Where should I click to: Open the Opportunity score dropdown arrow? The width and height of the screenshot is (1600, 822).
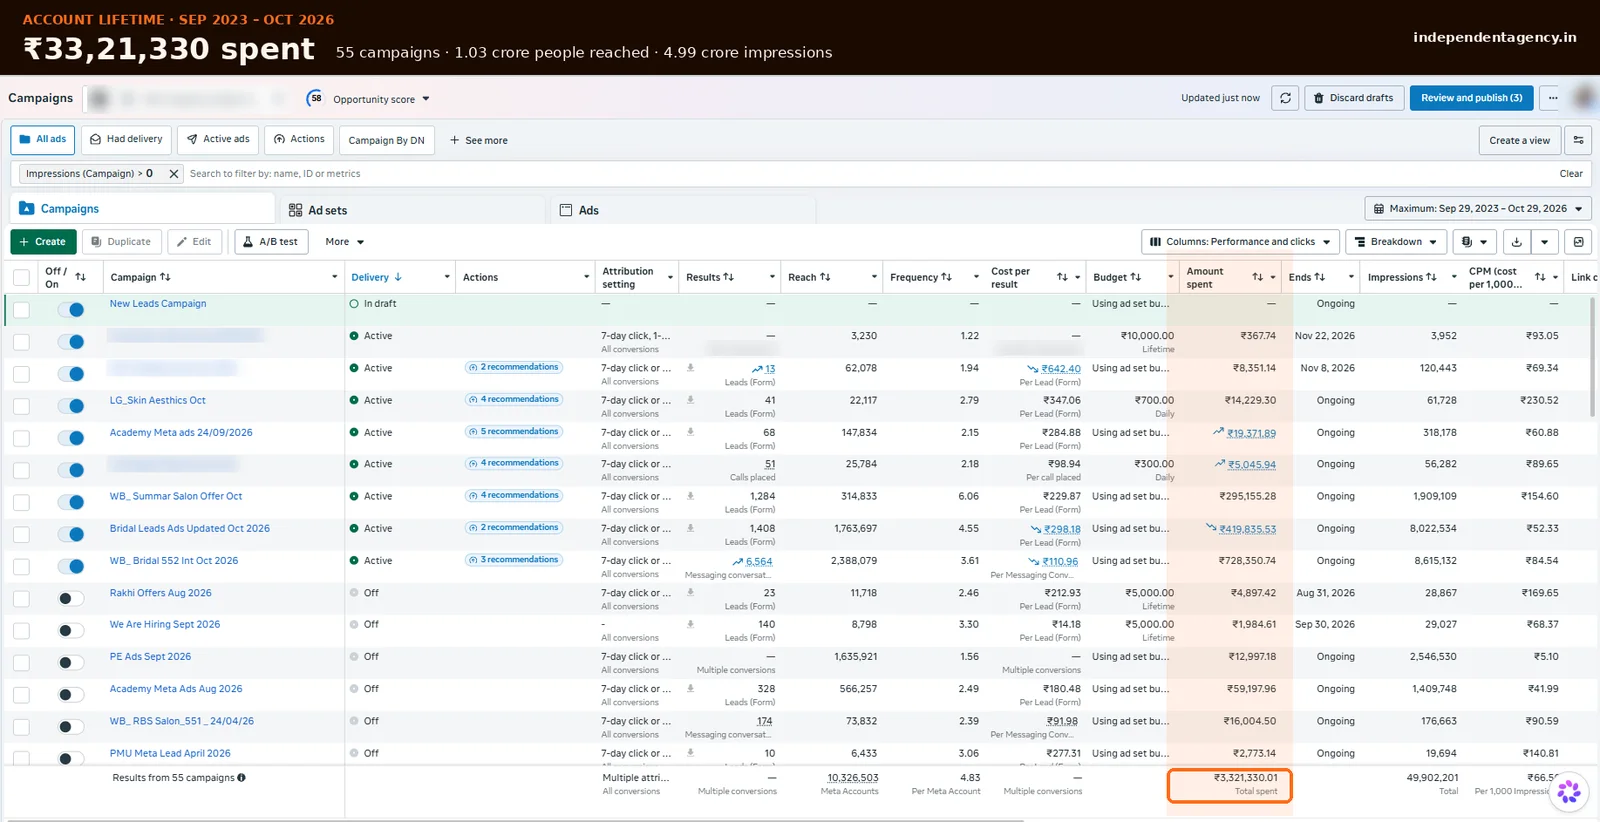426,99
